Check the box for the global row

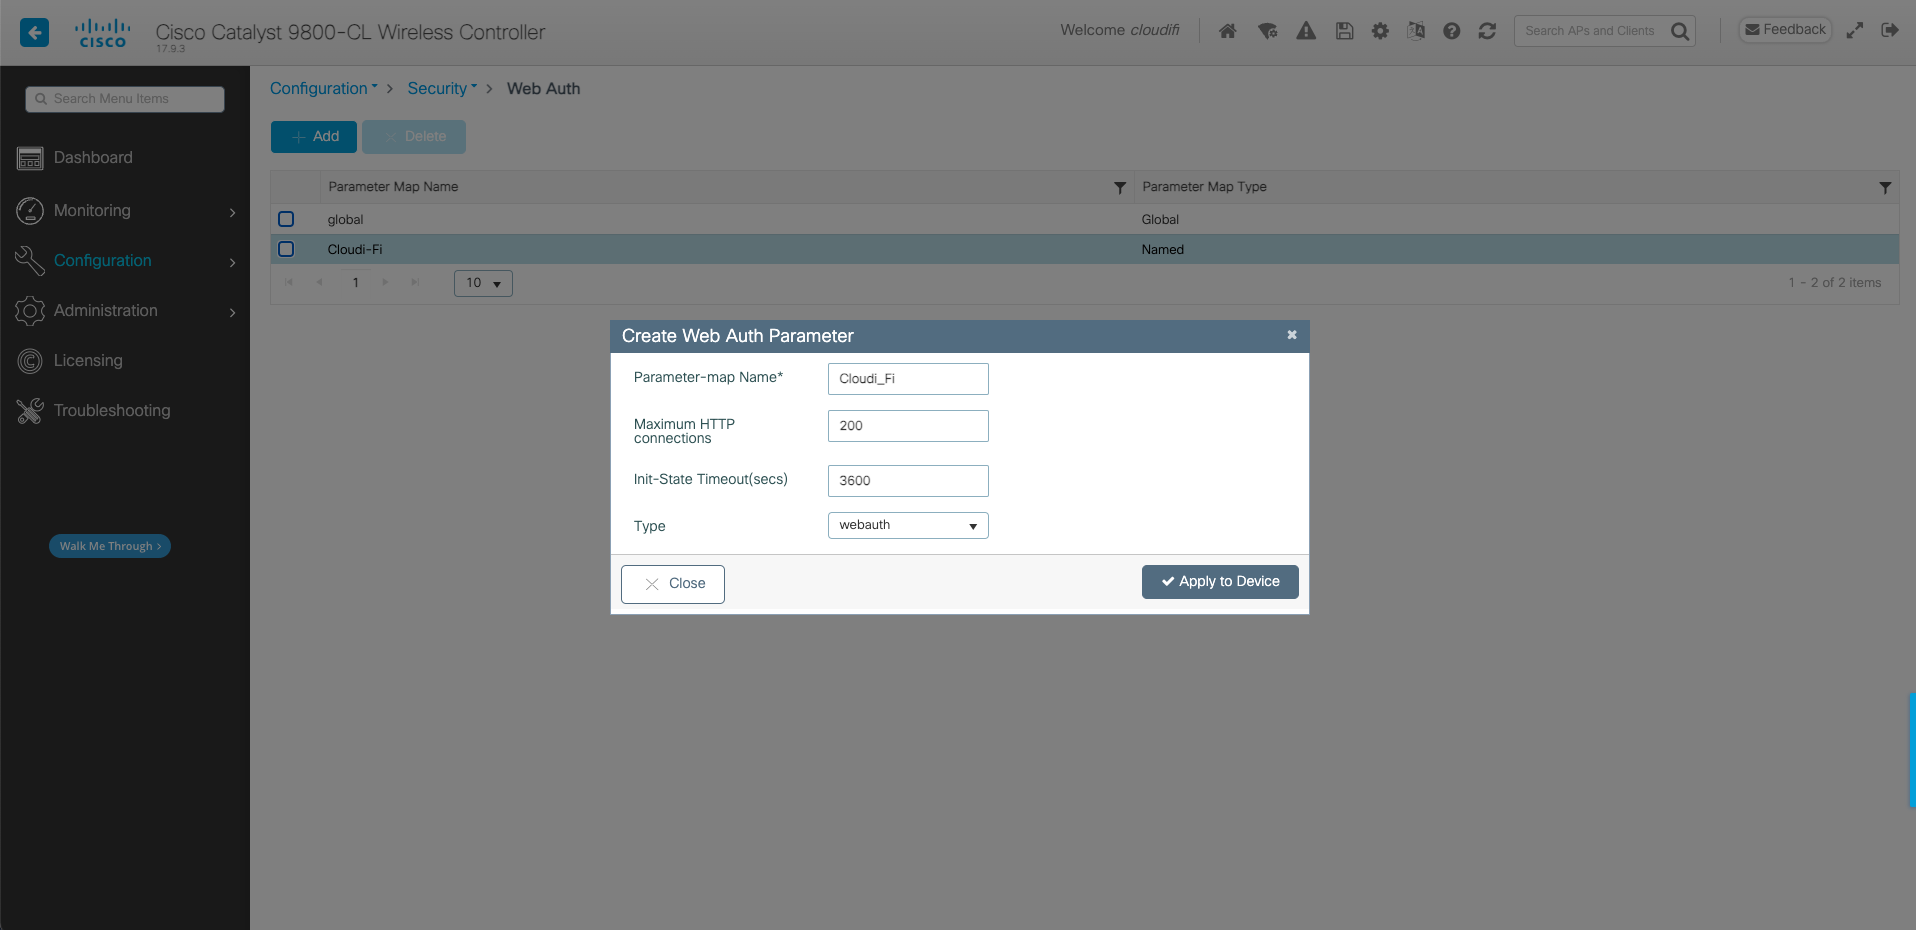pos(286,219)
